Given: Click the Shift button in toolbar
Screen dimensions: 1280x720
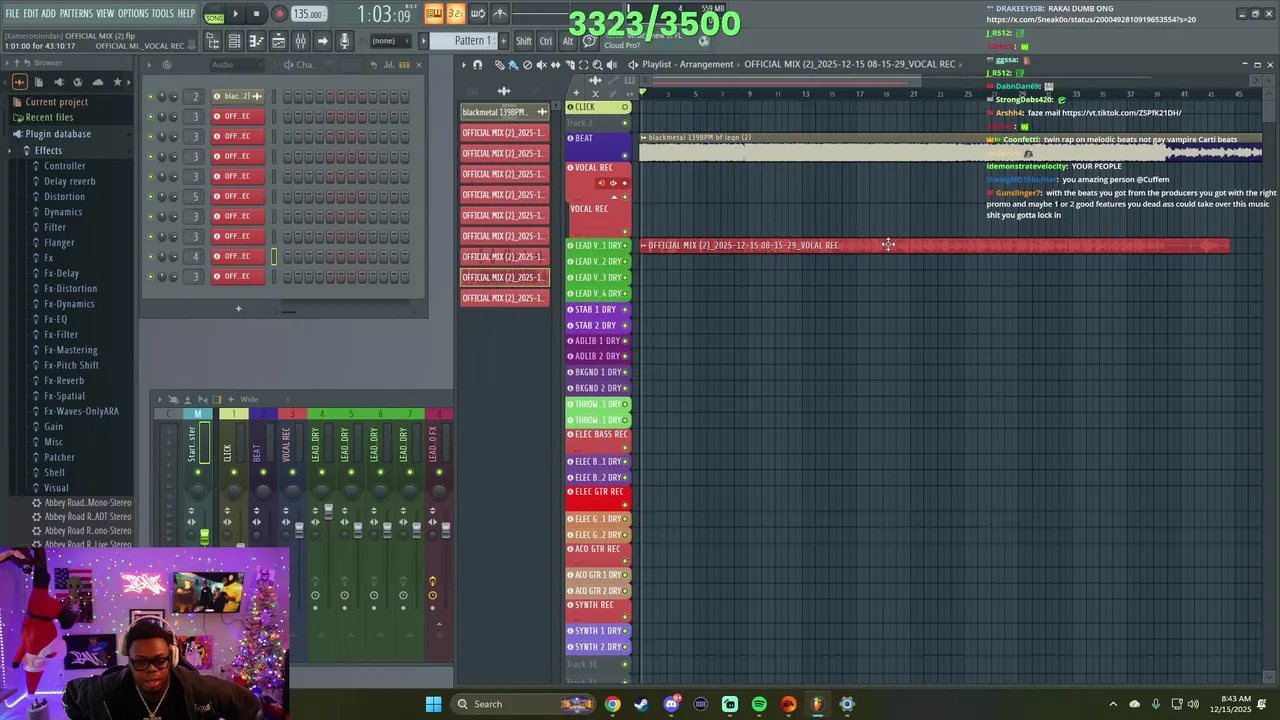Looking at the screenshot, I should 524,41.
